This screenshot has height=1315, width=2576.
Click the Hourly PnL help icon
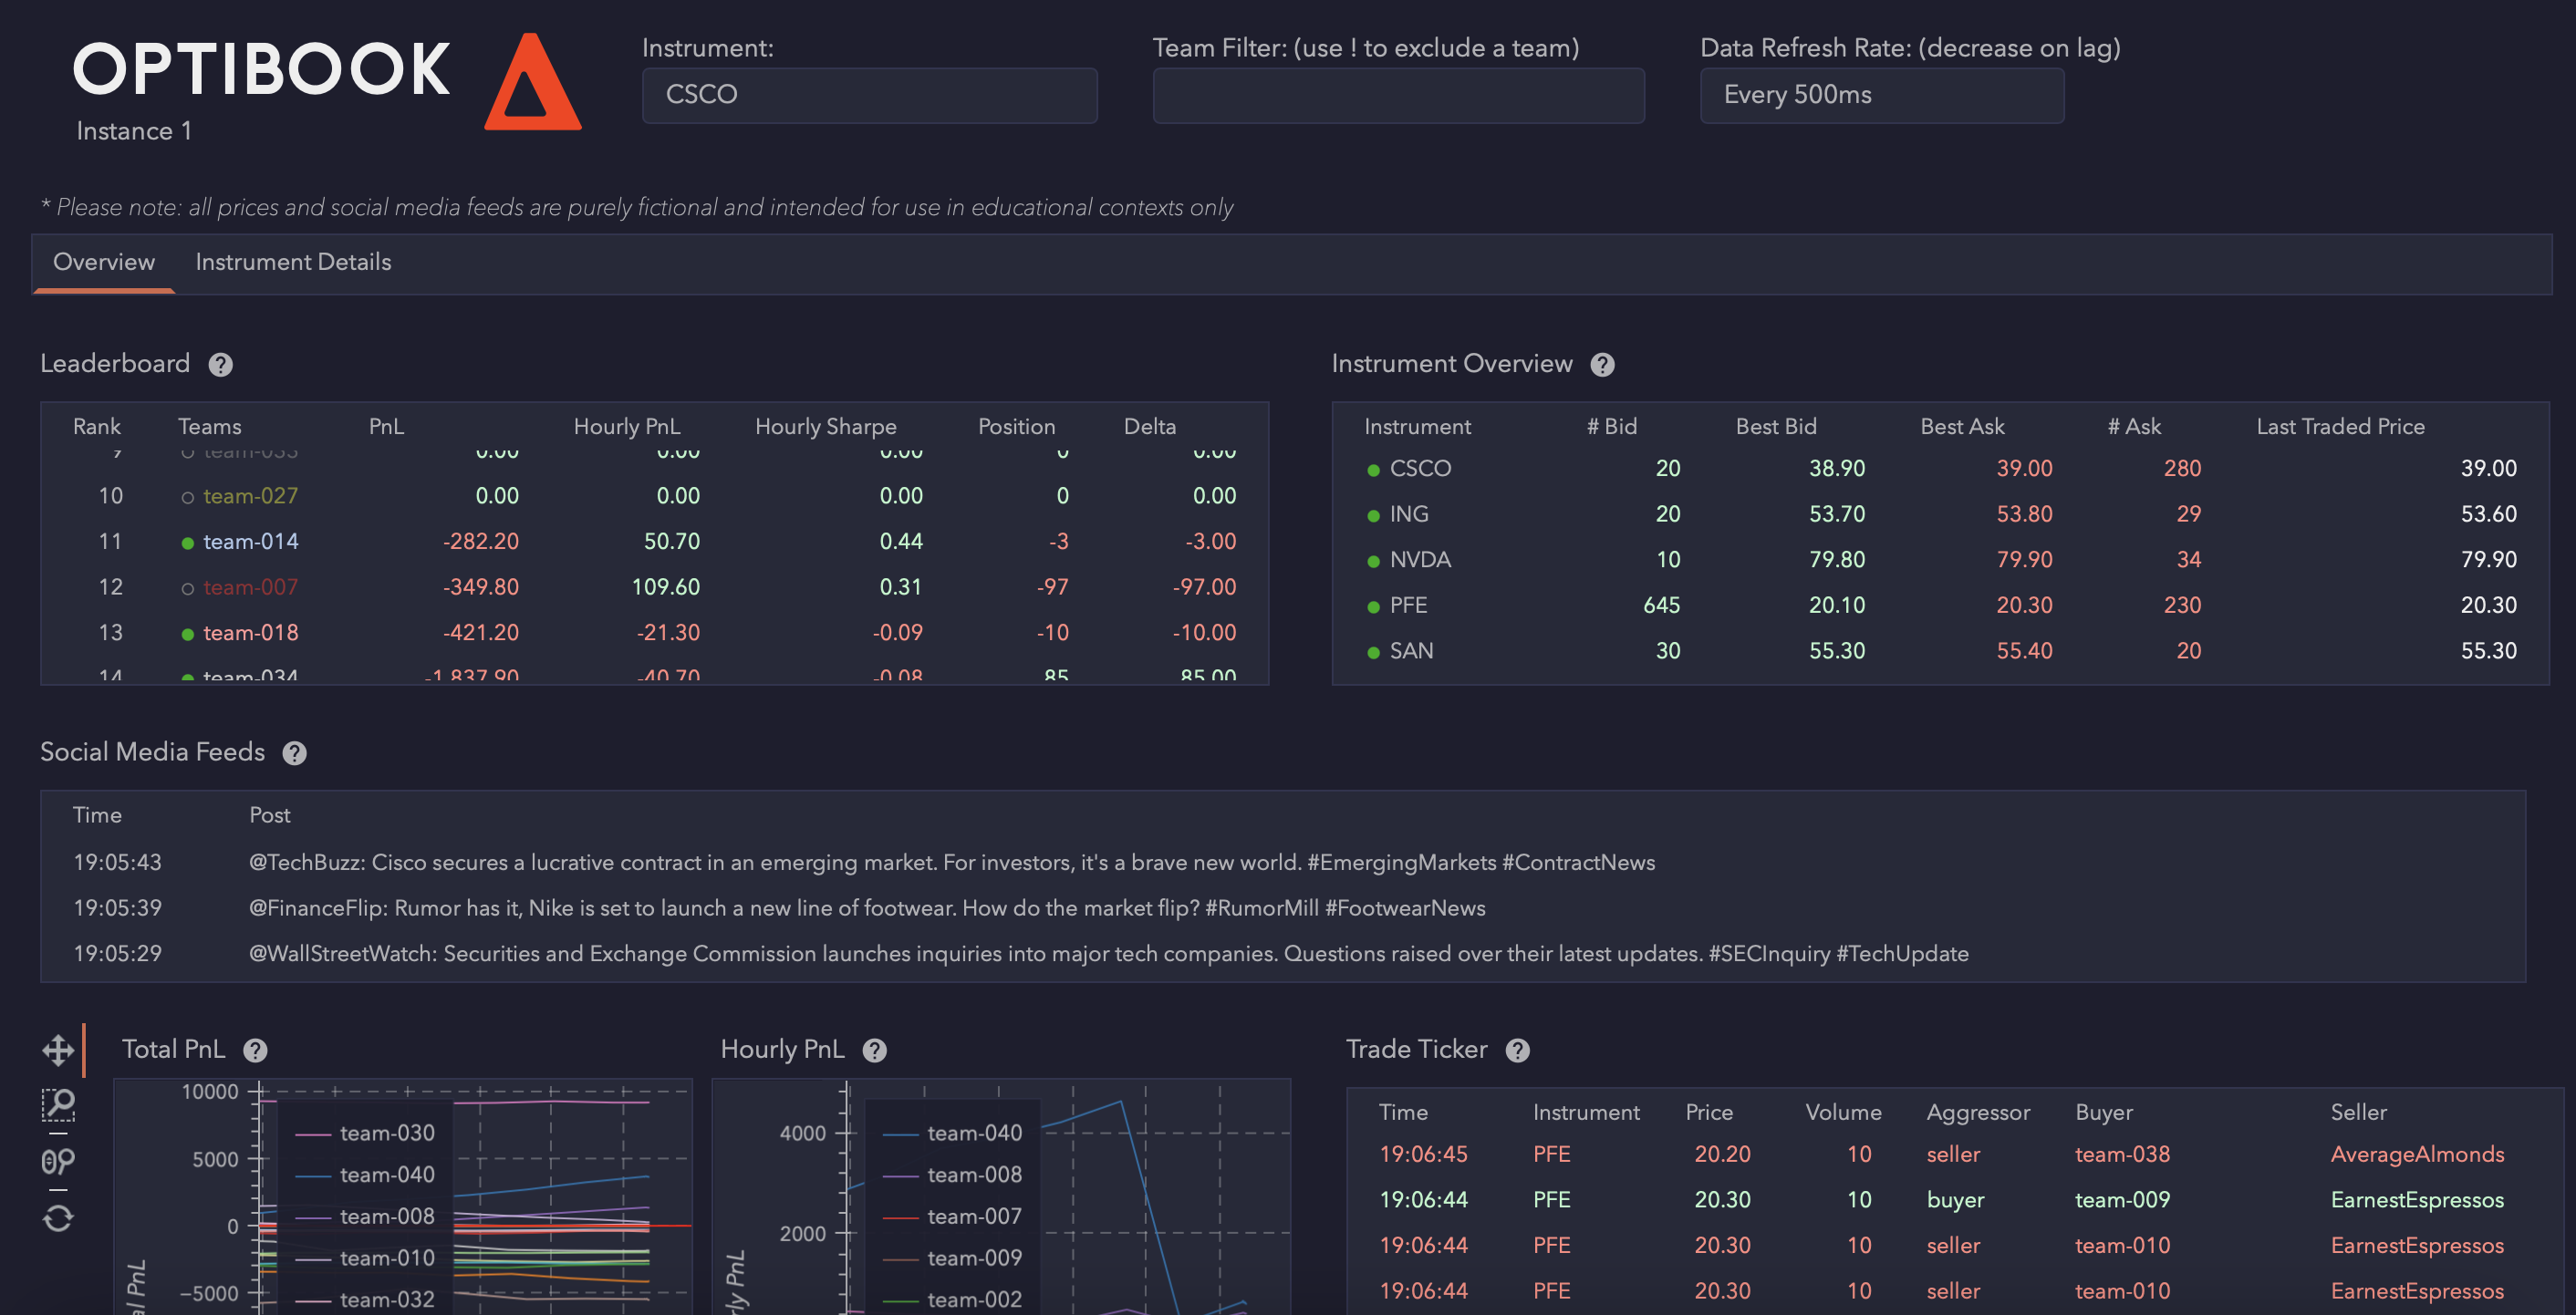click(x=875, y=1050)
